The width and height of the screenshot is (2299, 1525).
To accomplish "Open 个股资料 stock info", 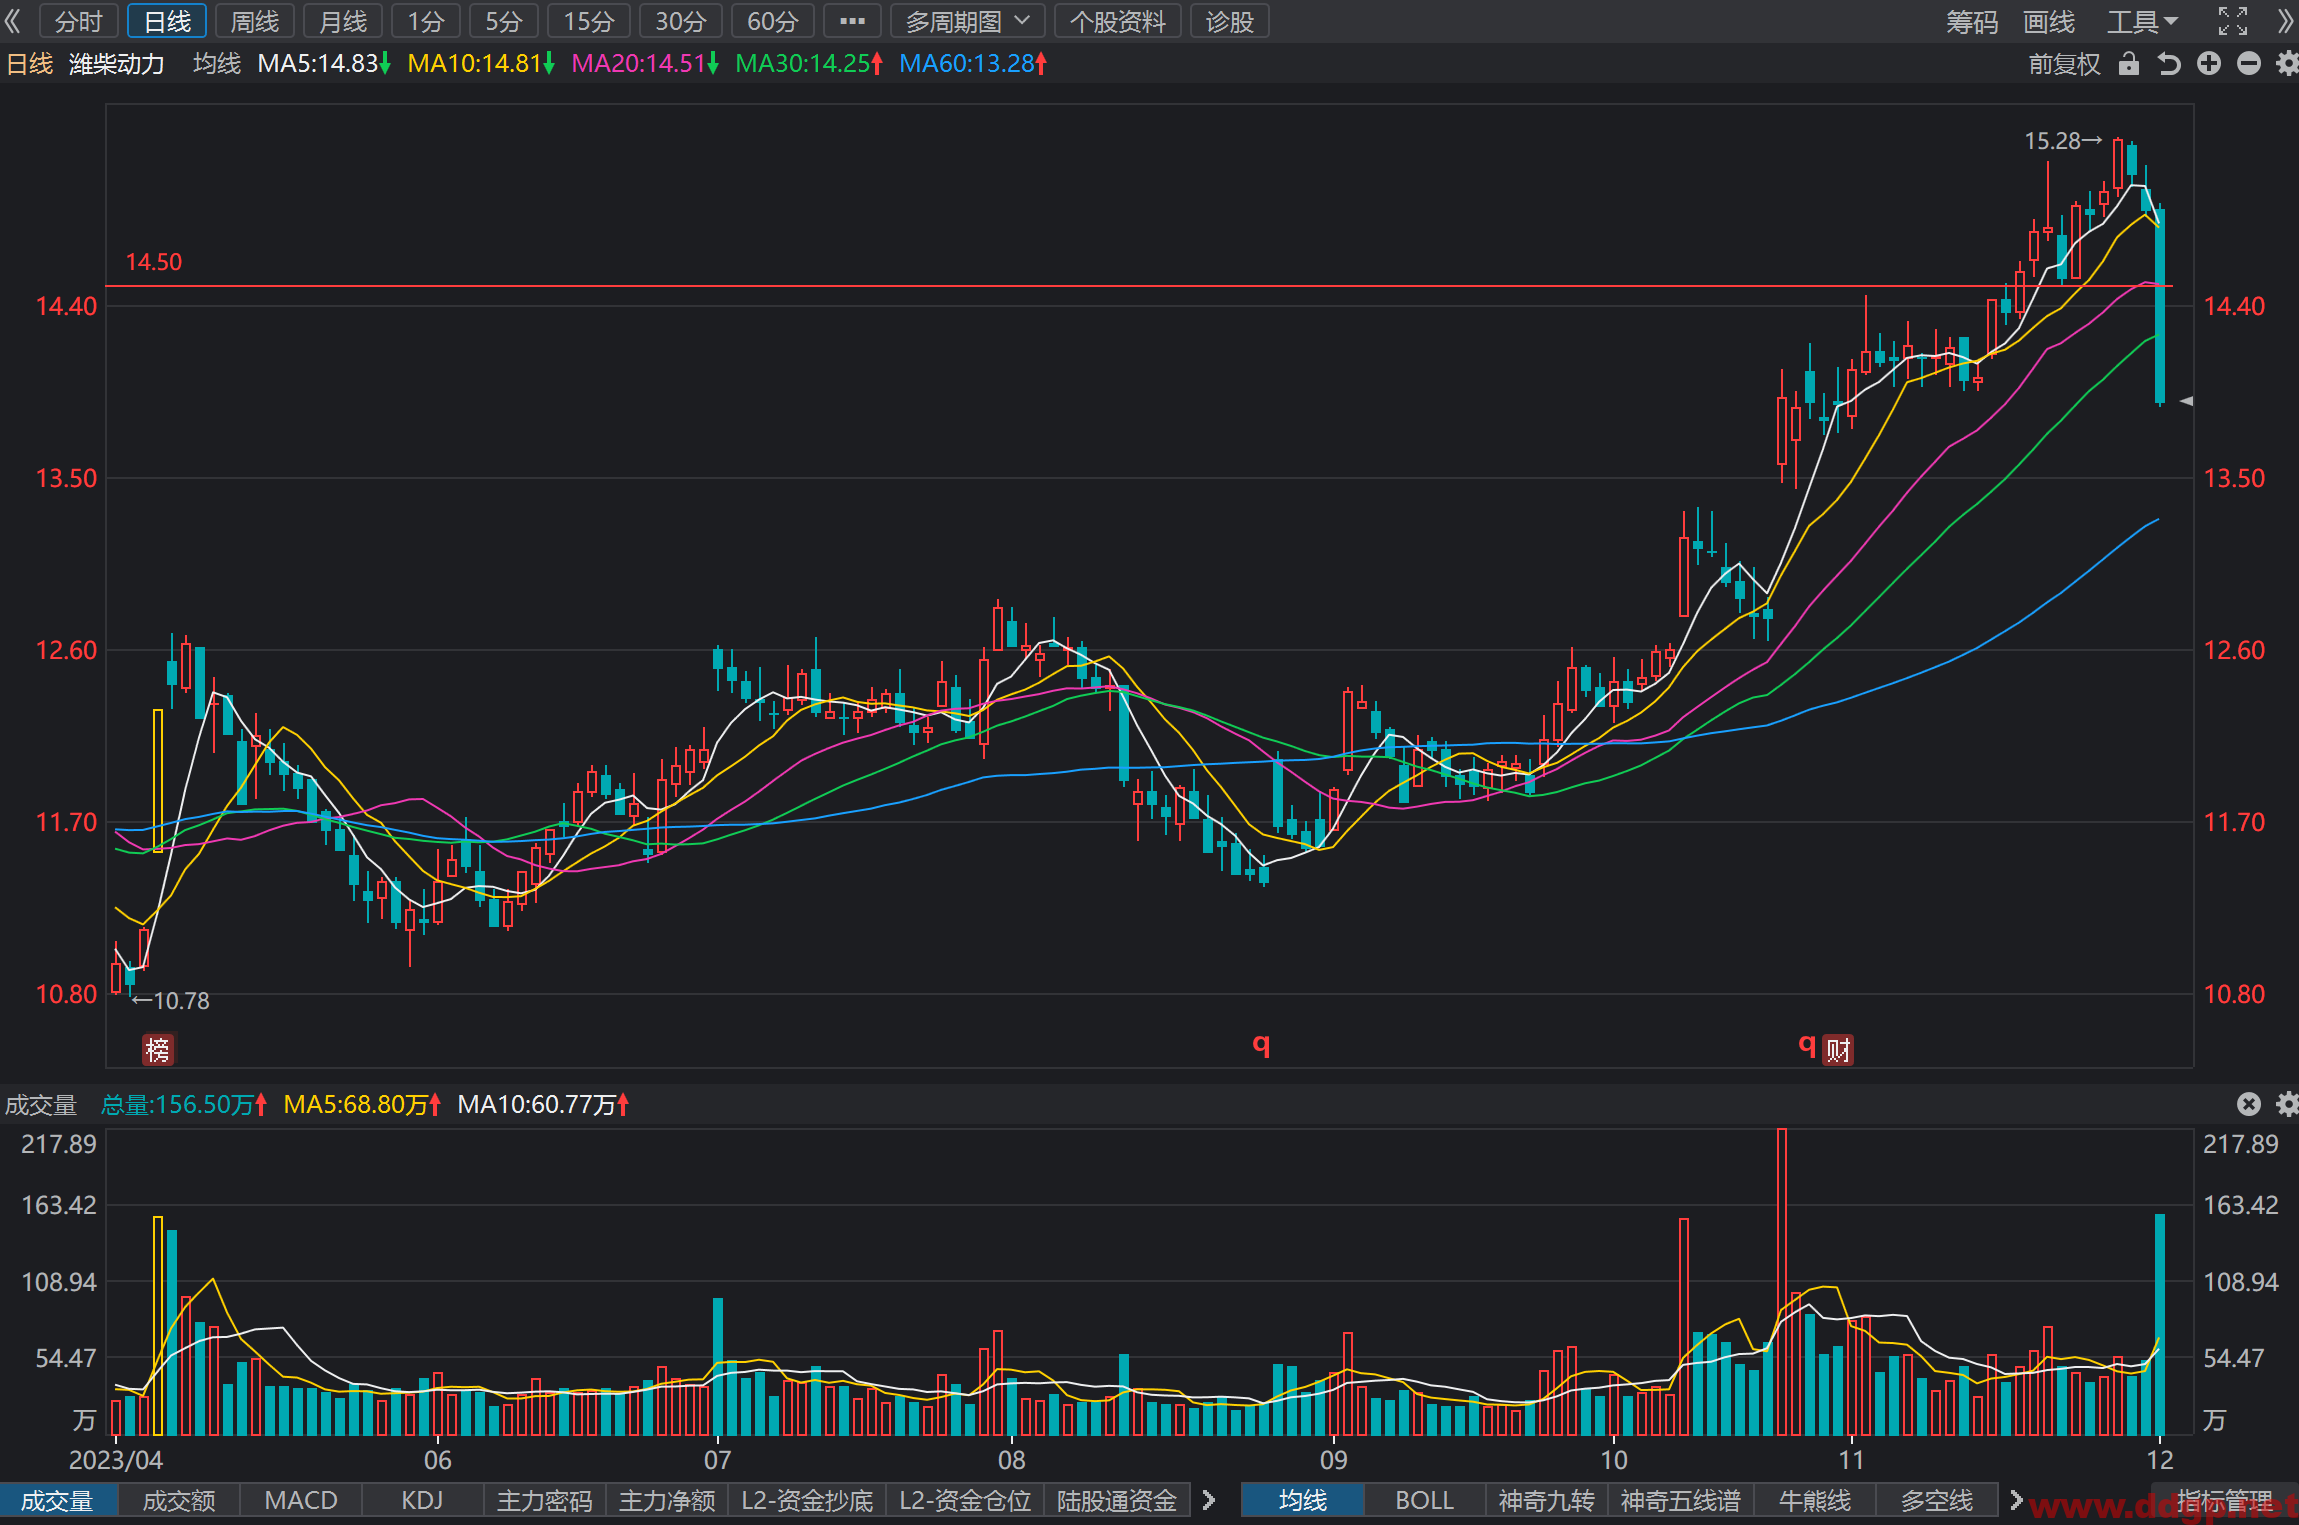I will 1117,21.
